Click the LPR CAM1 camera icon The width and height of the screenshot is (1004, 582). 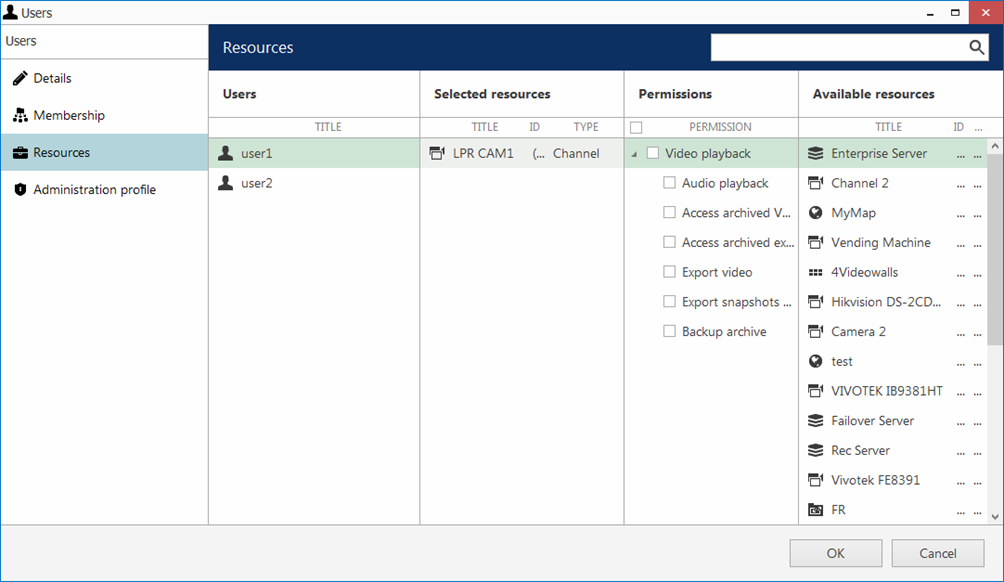[436, 154]
